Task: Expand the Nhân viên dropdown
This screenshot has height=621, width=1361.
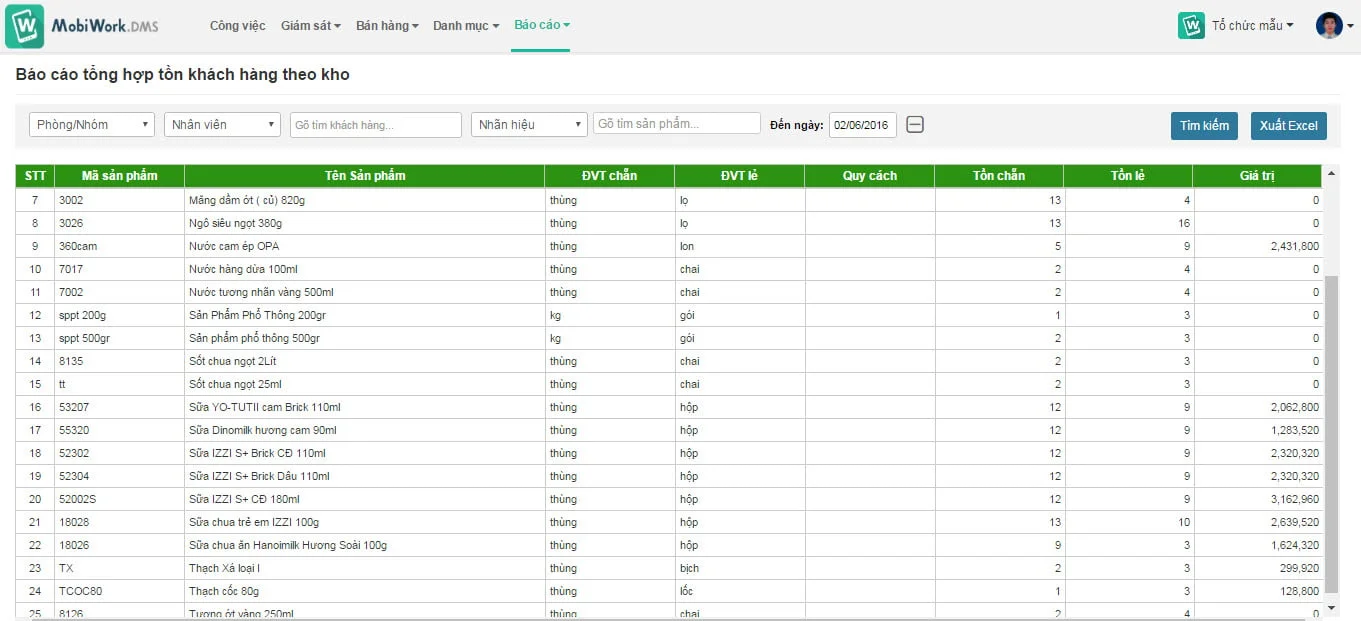Action: (x=222, y=125)
